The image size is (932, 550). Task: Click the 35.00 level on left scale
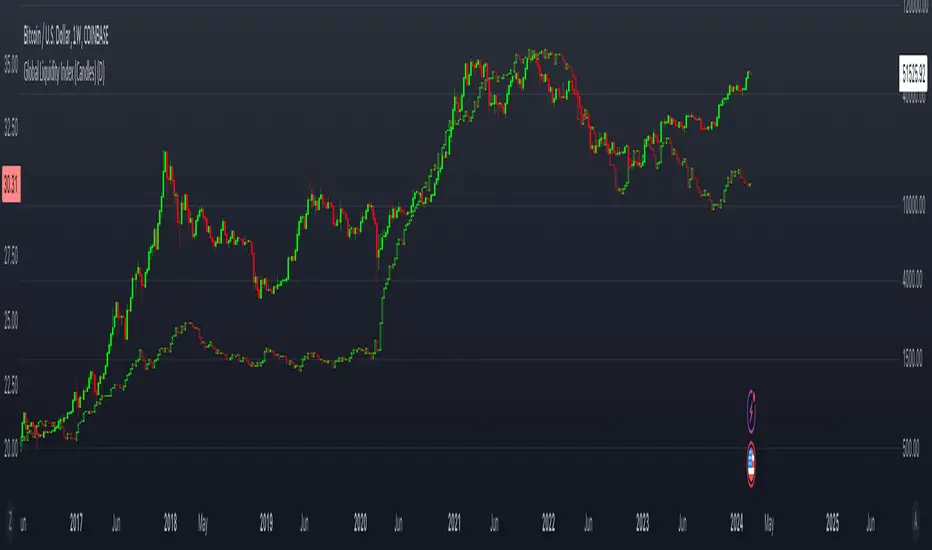pos(12,67)
